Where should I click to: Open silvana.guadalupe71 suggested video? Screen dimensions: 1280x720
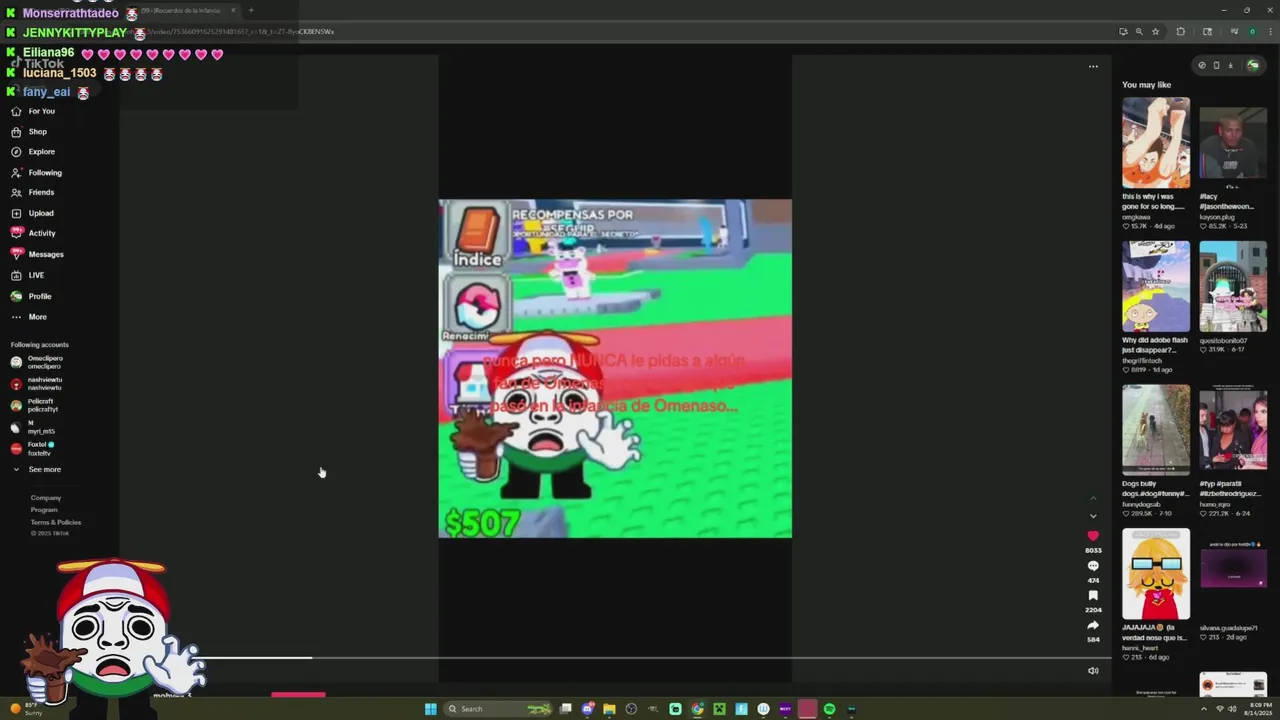pos(1233,574)
